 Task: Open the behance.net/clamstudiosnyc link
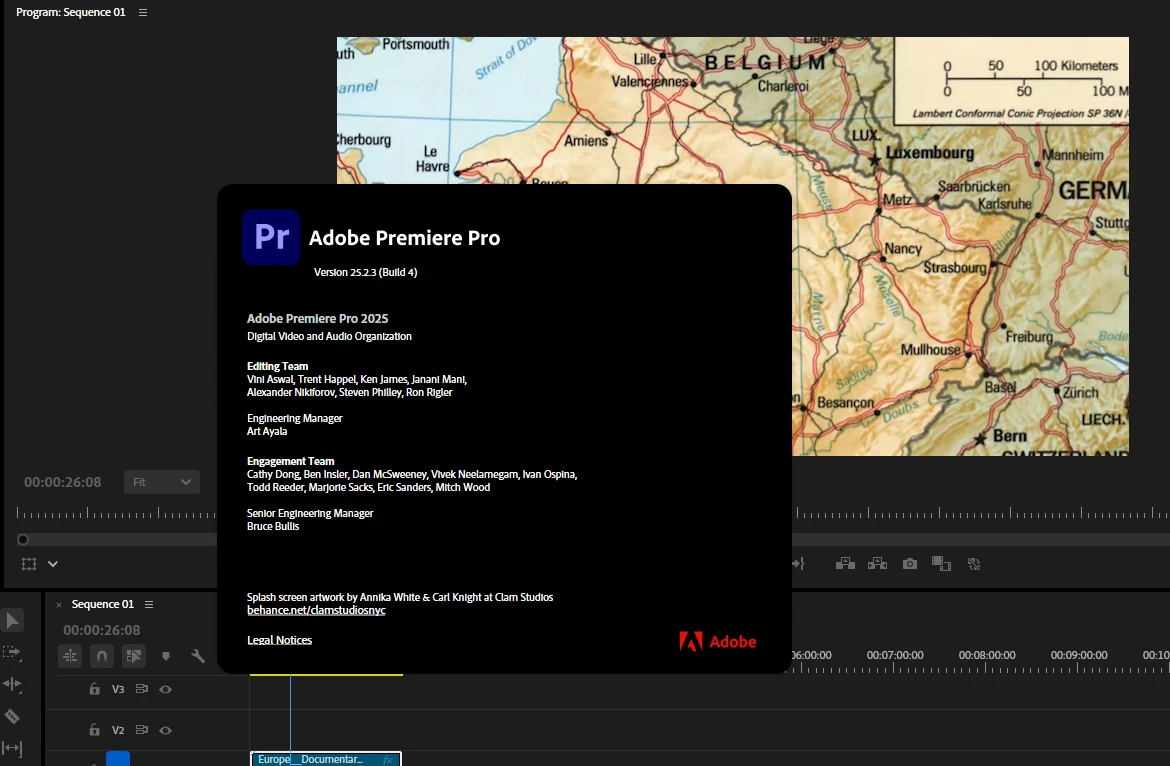pos(316,610)
